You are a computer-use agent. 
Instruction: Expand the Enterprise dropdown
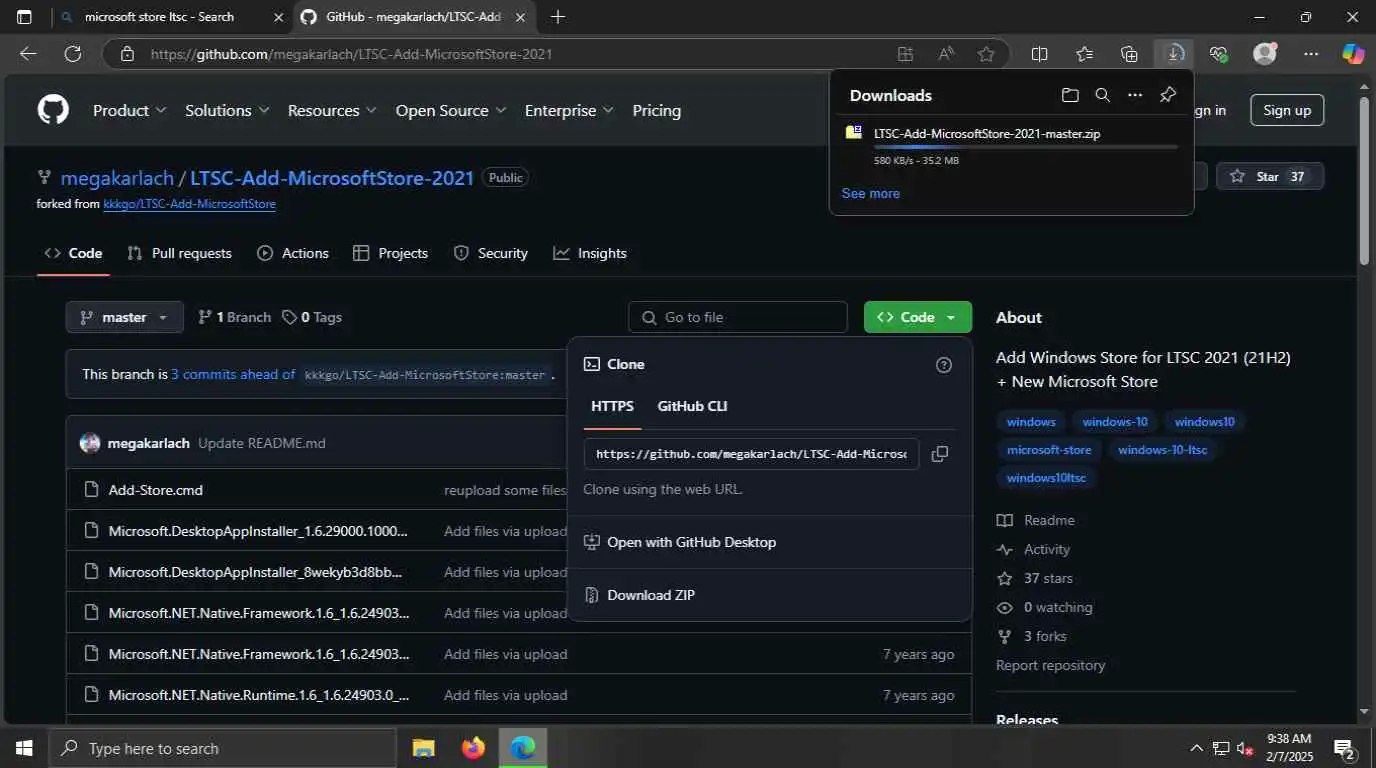click(x=569, y=110)
